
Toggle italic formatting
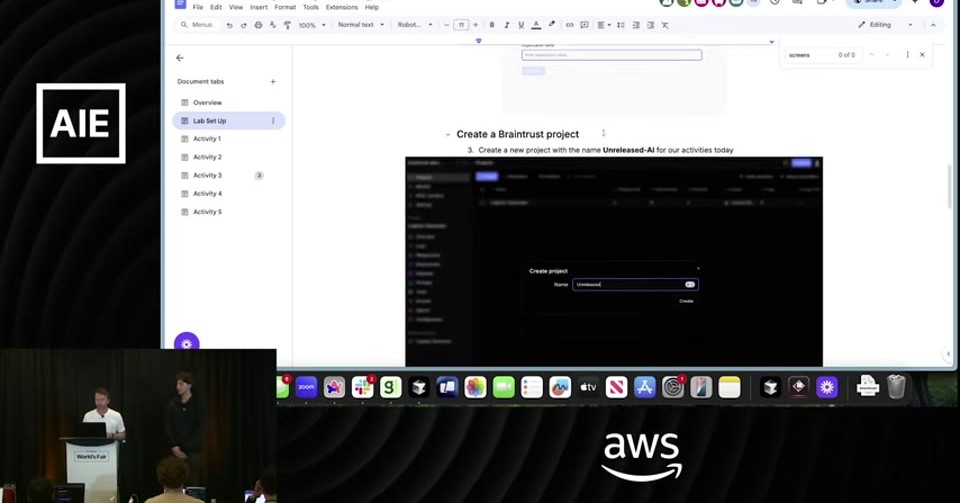click(506, 25)
